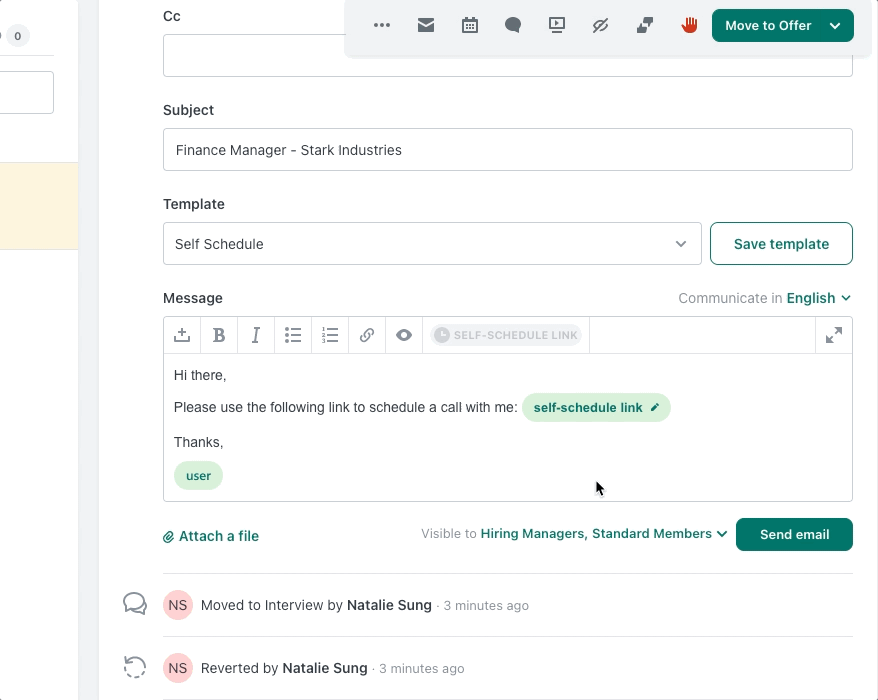
Task: Open the Self Schedule template dropdown
Action: [x=432, y=244]
